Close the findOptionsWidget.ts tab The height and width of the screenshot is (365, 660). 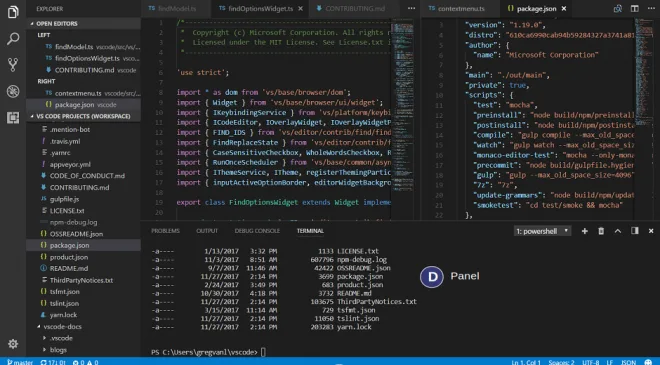pyautogui.click(x=300, y=8)
